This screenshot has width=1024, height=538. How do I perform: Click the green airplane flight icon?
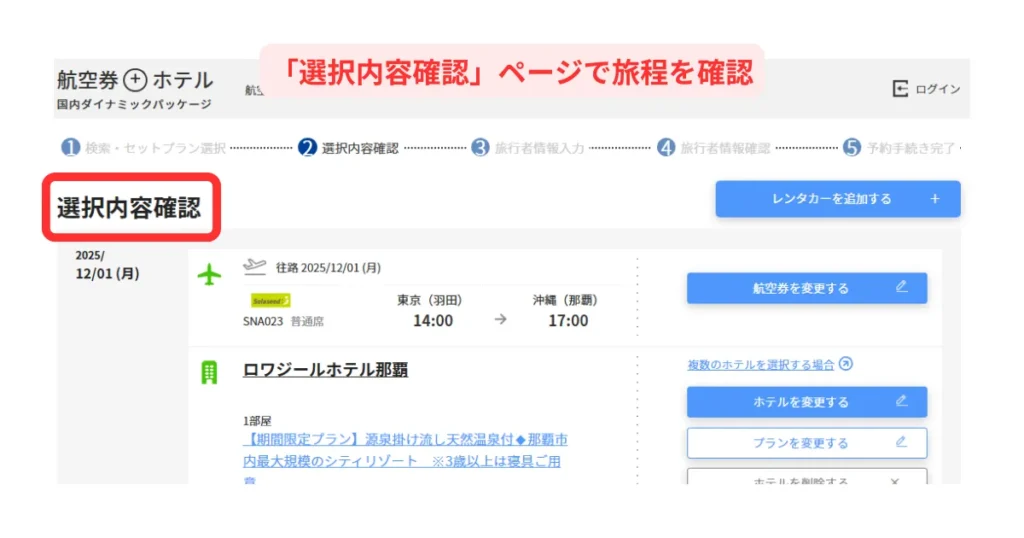(x=209, y=275)
